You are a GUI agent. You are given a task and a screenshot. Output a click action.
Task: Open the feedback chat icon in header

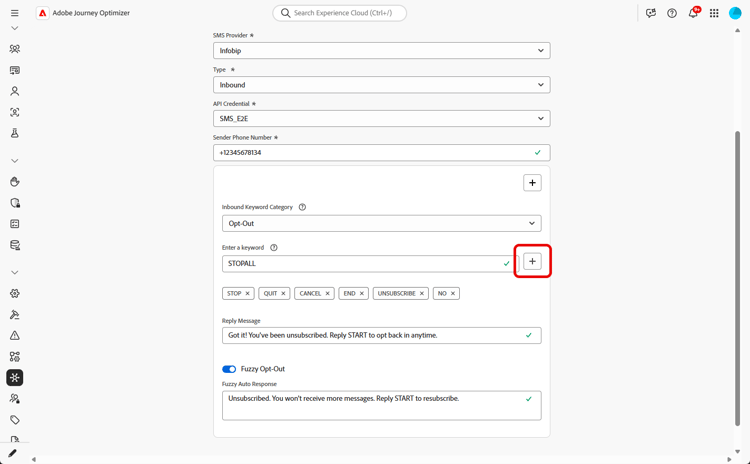point(651,13)
